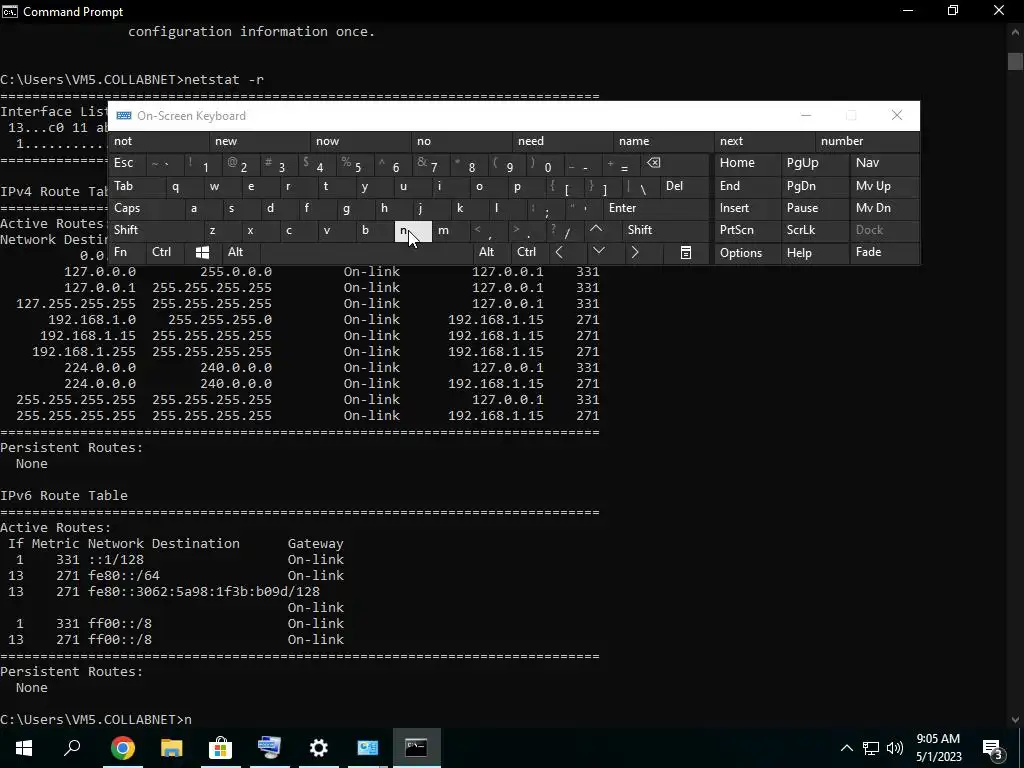Open File Explorer from taskbar
Image resolution: width=1024 pixels, height=768 pixels.
click(172, 747)
